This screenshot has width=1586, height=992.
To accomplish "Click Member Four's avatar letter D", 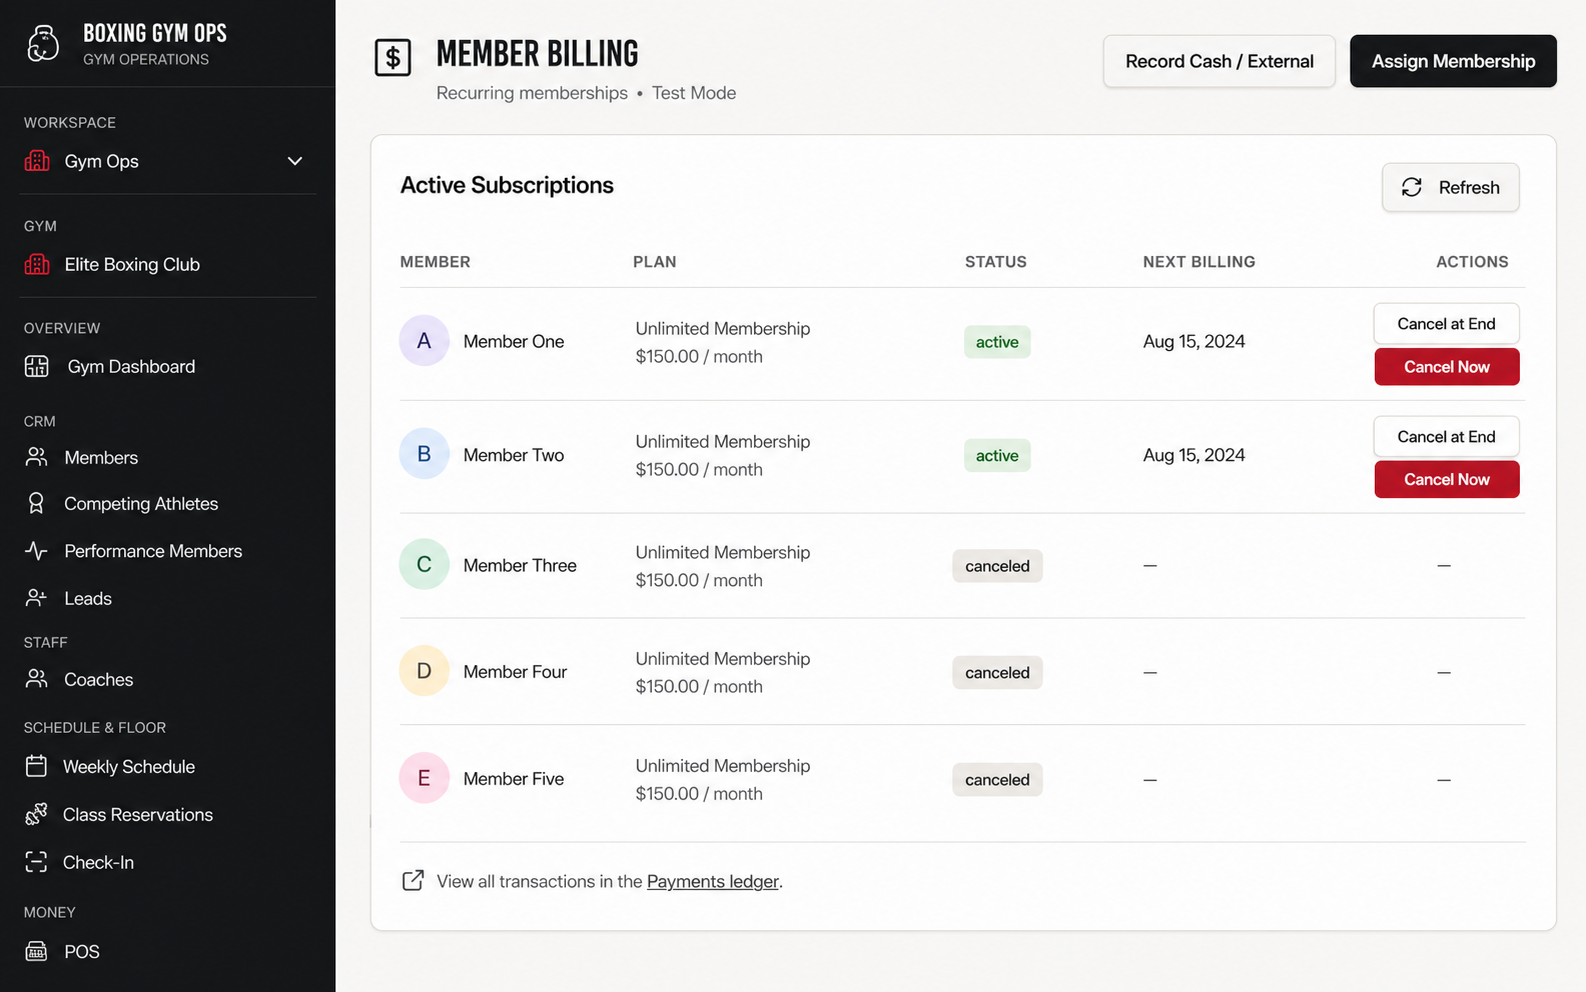I will coord(424,671).
